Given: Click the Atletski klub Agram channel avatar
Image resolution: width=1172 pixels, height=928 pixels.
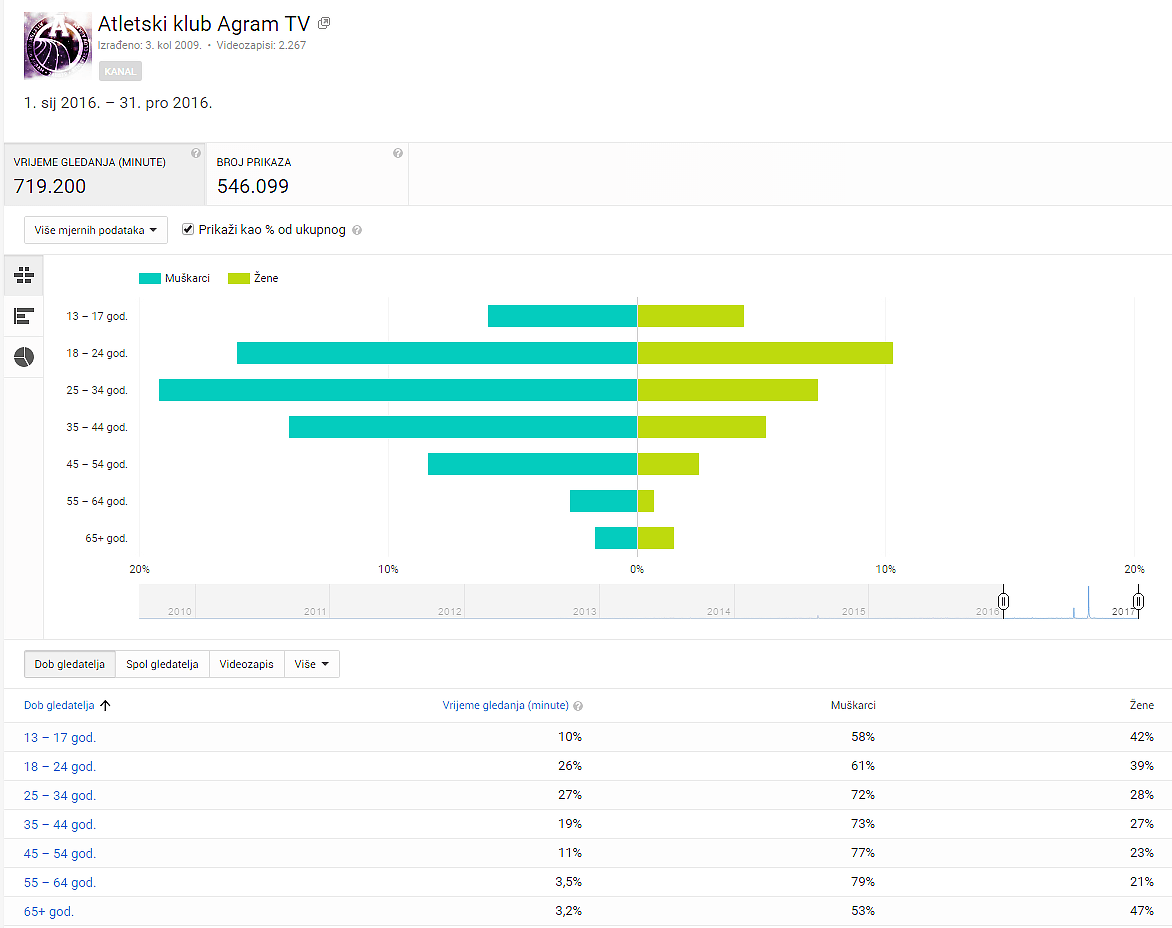Looking at the screenshot, I should 57,46.
